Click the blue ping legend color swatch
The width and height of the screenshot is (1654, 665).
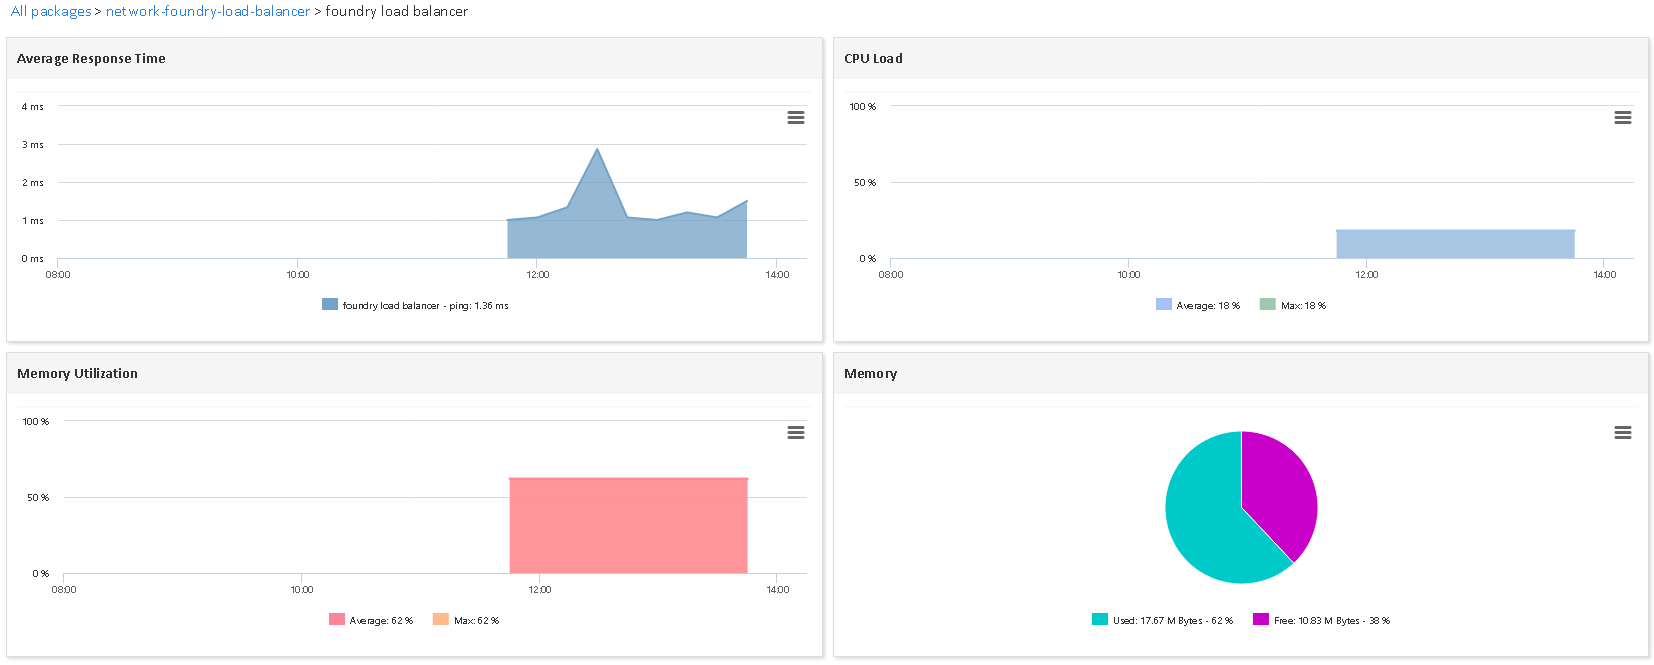[x=330, y=305]
